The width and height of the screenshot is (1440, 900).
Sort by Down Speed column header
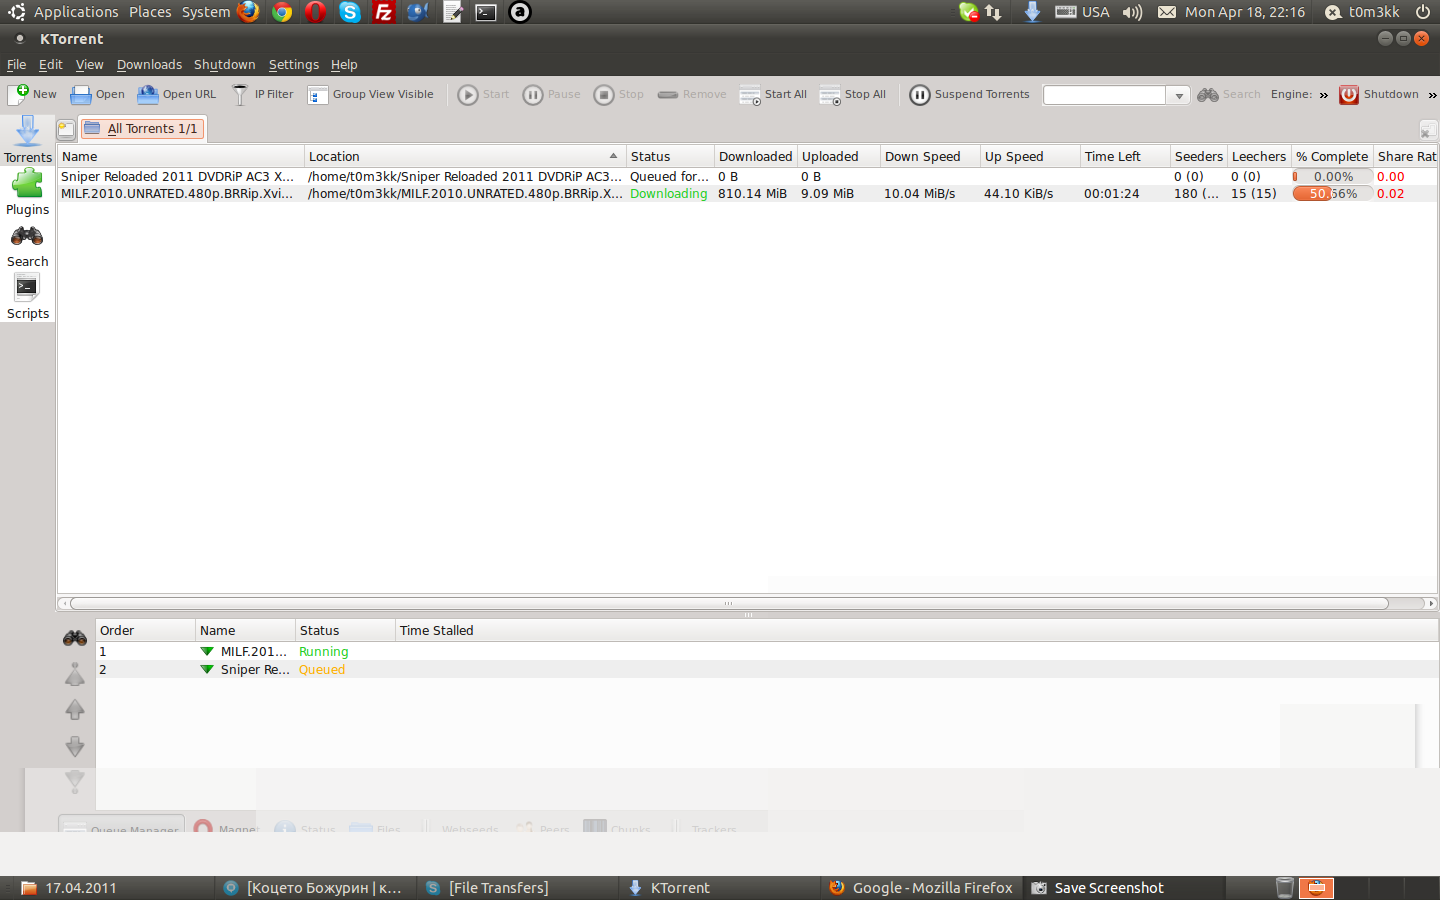point(930,156)
